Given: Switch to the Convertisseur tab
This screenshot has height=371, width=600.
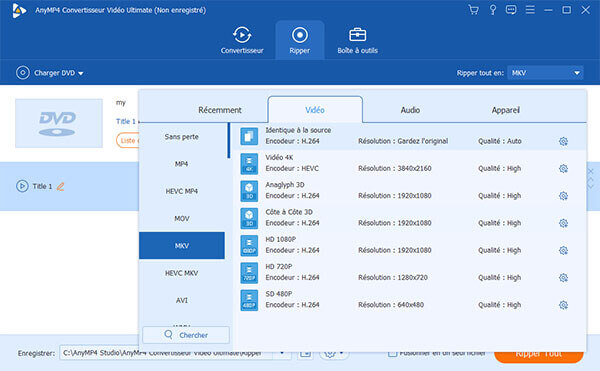Looking at the screenshot, I should 242,40.
